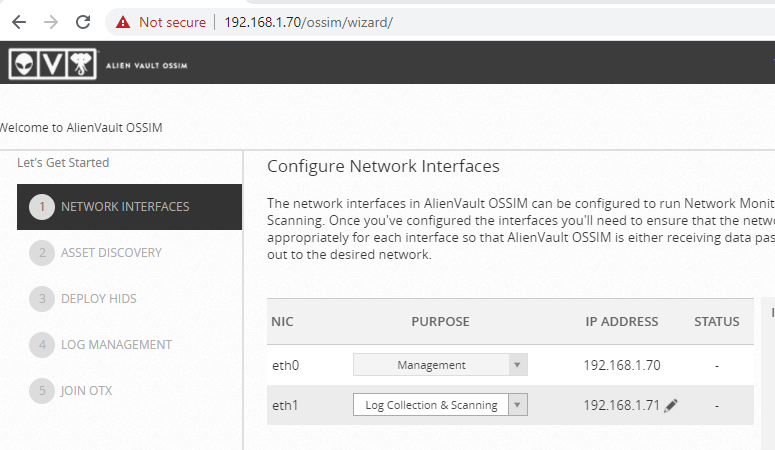The image size is (775, 450).
Task: Go to the Deploy HIDS step
Action: tap(98, 299)
